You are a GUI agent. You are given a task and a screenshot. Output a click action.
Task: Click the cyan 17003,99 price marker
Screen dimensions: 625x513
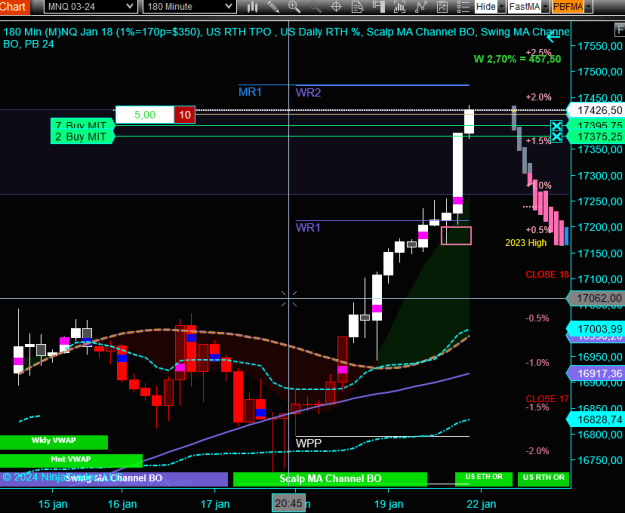tap(596, 329)
